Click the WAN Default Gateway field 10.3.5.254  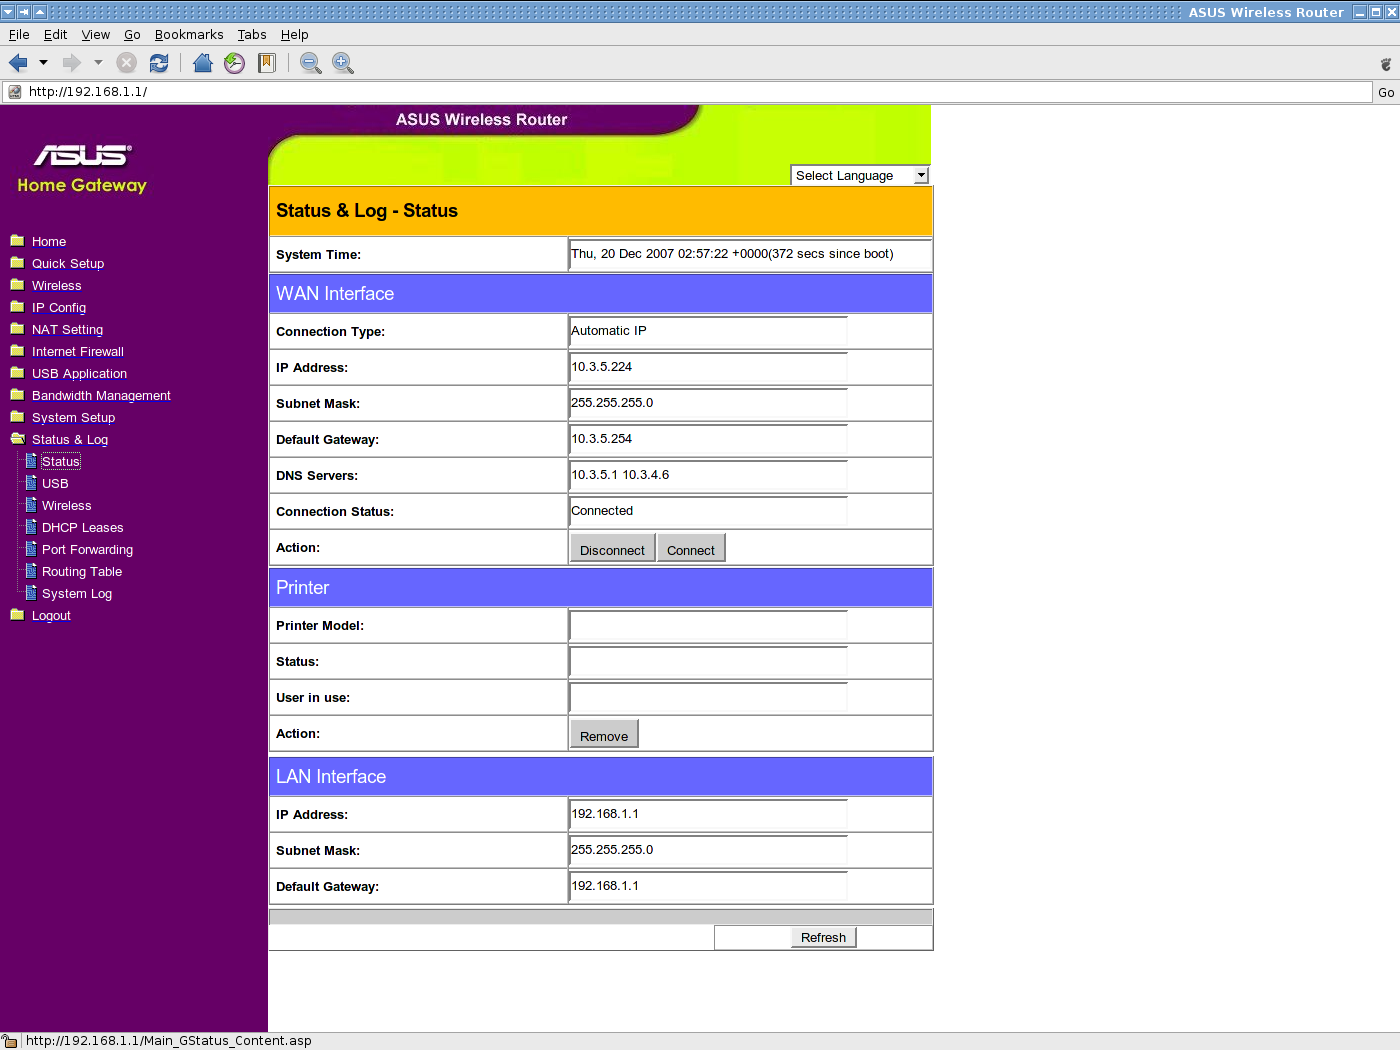tap(708, 439)
